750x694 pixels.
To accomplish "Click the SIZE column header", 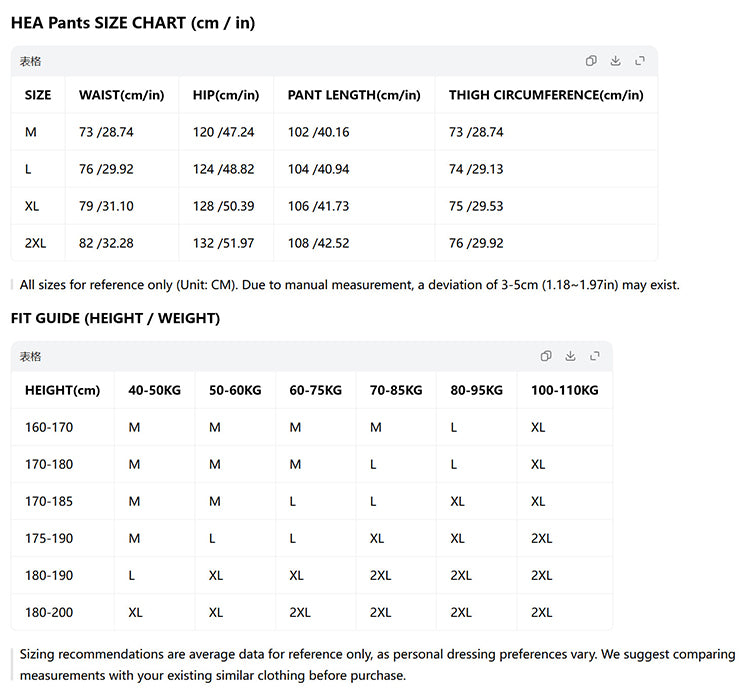I will click(x=38, y=95).
